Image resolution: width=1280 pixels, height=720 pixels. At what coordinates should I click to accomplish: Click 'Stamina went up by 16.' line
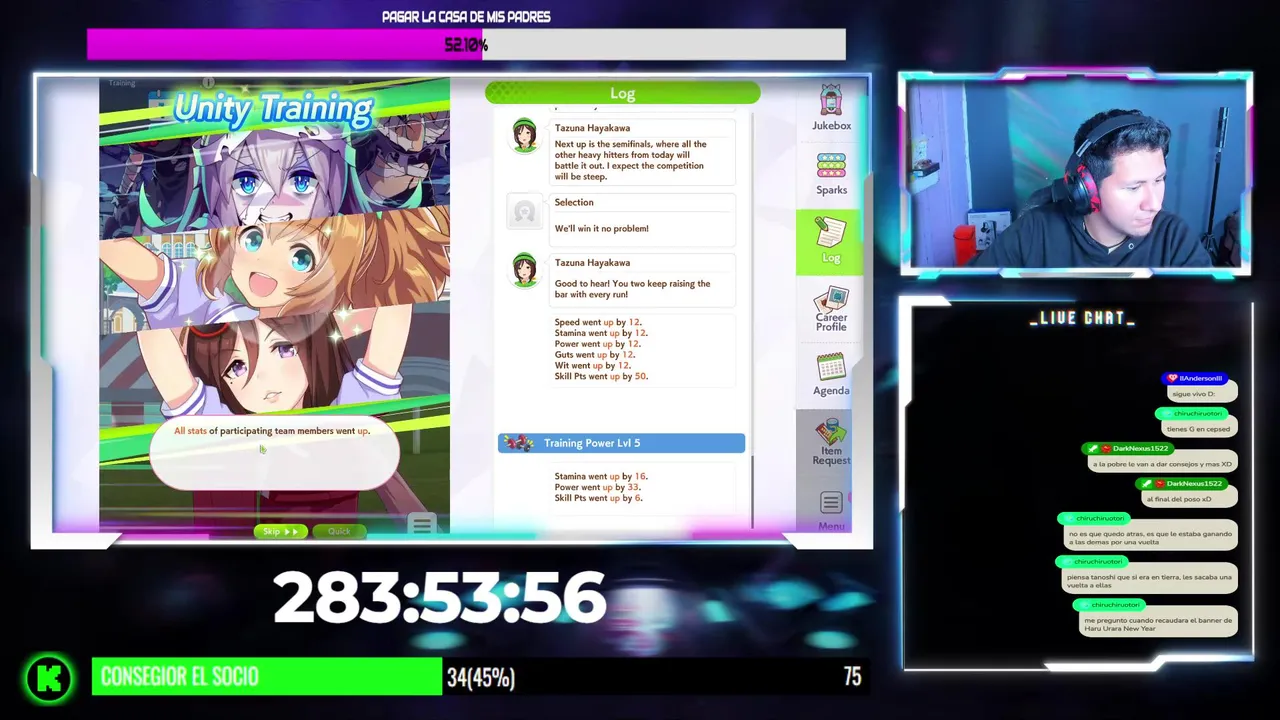pyautogui.click(x=601, y=476)
